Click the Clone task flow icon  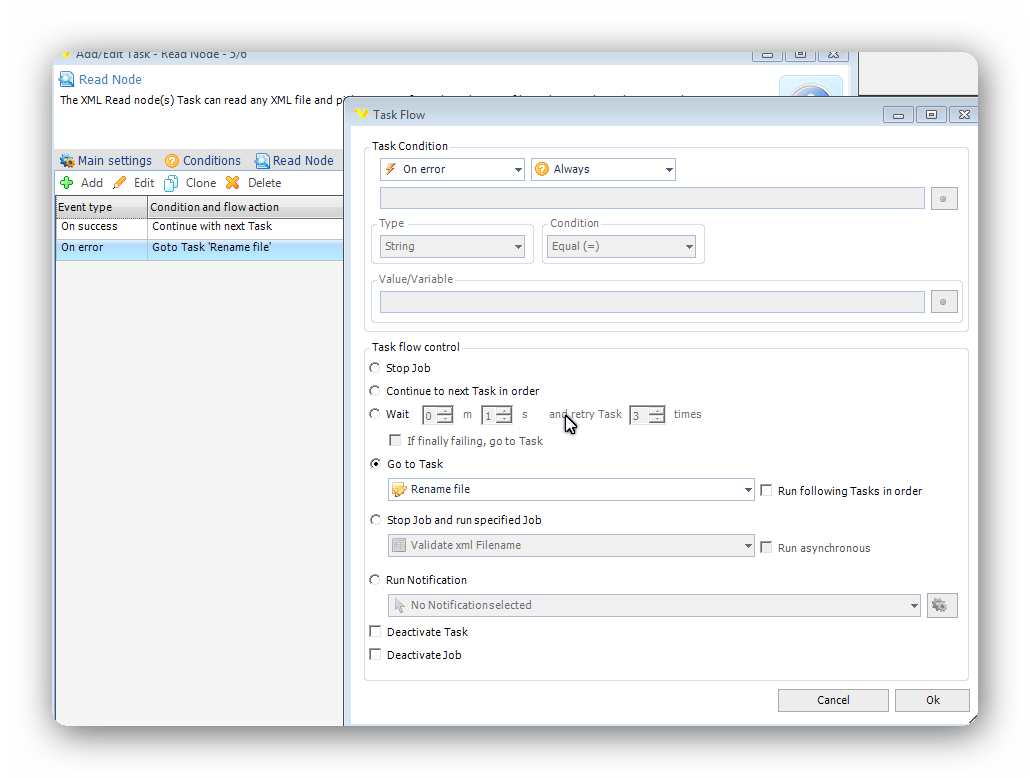pos(172,183)
